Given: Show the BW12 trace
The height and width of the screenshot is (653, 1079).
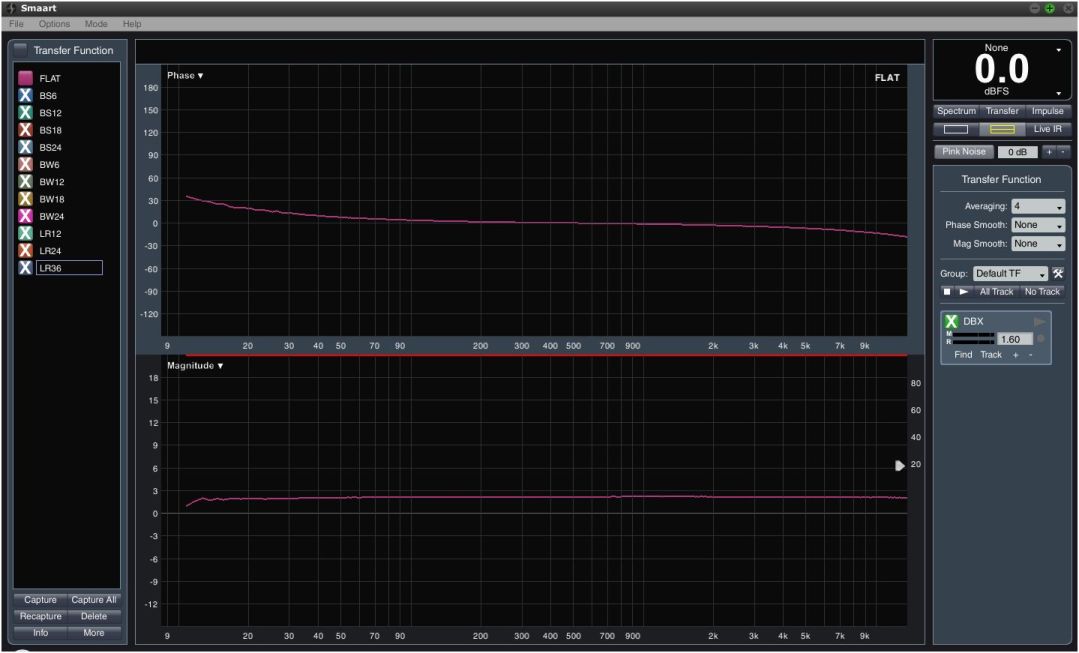Looking at the screenshot, I should coord(25,181).
